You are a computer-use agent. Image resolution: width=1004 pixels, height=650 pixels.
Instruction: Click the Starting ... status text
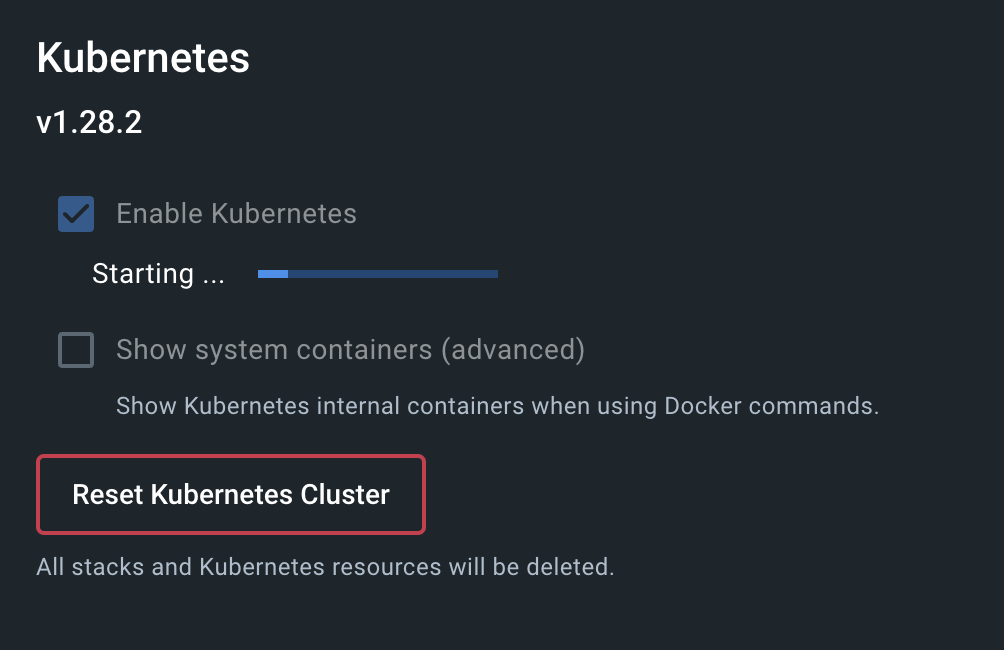pos(157,273)
